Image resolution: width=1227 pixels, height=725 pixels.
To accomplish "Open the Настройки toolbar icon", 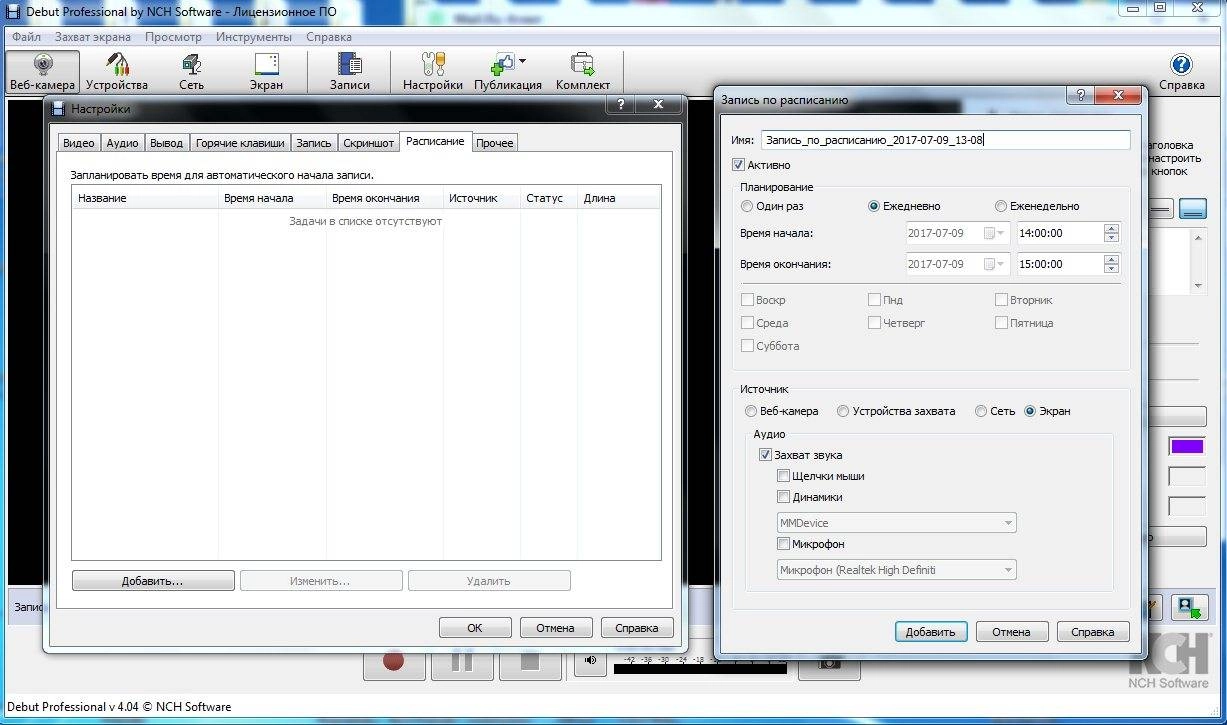I will point(433,72).
